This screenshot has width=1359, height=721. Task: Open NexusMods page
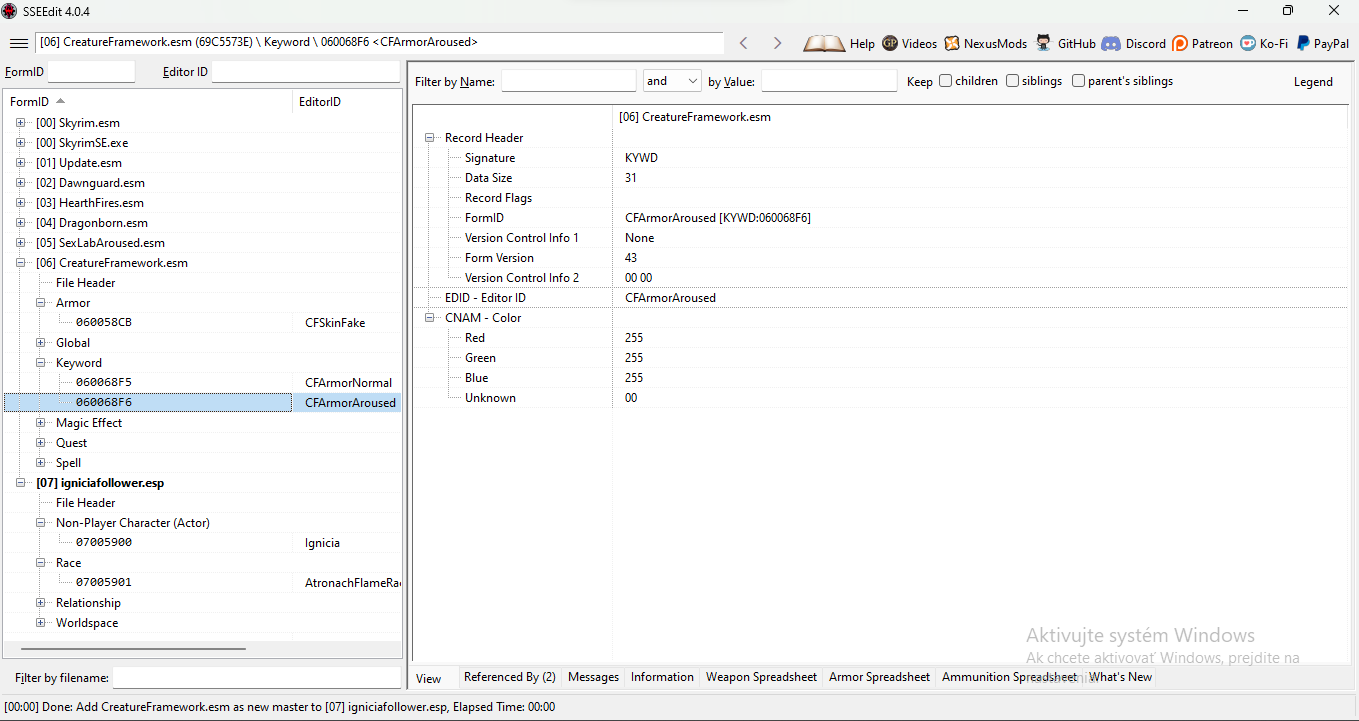[x=985, y=43]
